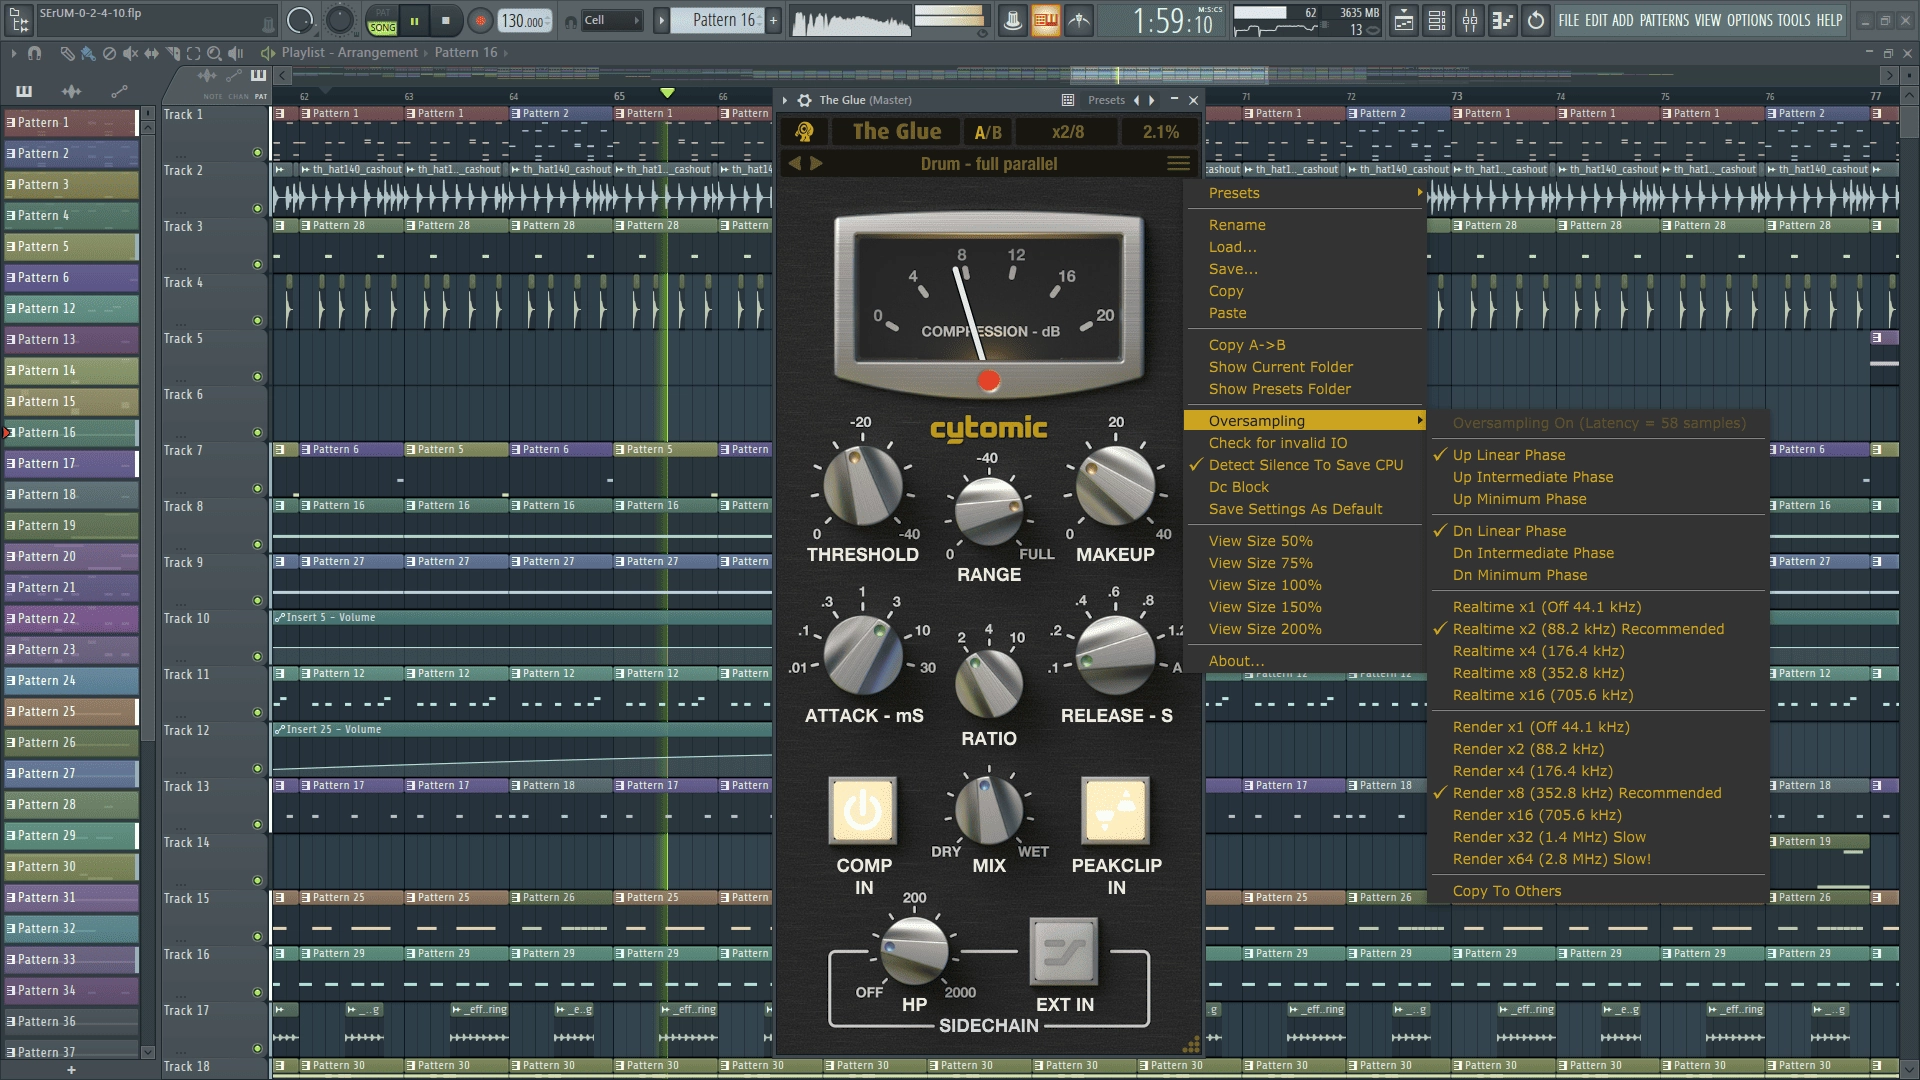
Task: Click the undo history circular arrow icon
Action: (x=1536, y=20)
